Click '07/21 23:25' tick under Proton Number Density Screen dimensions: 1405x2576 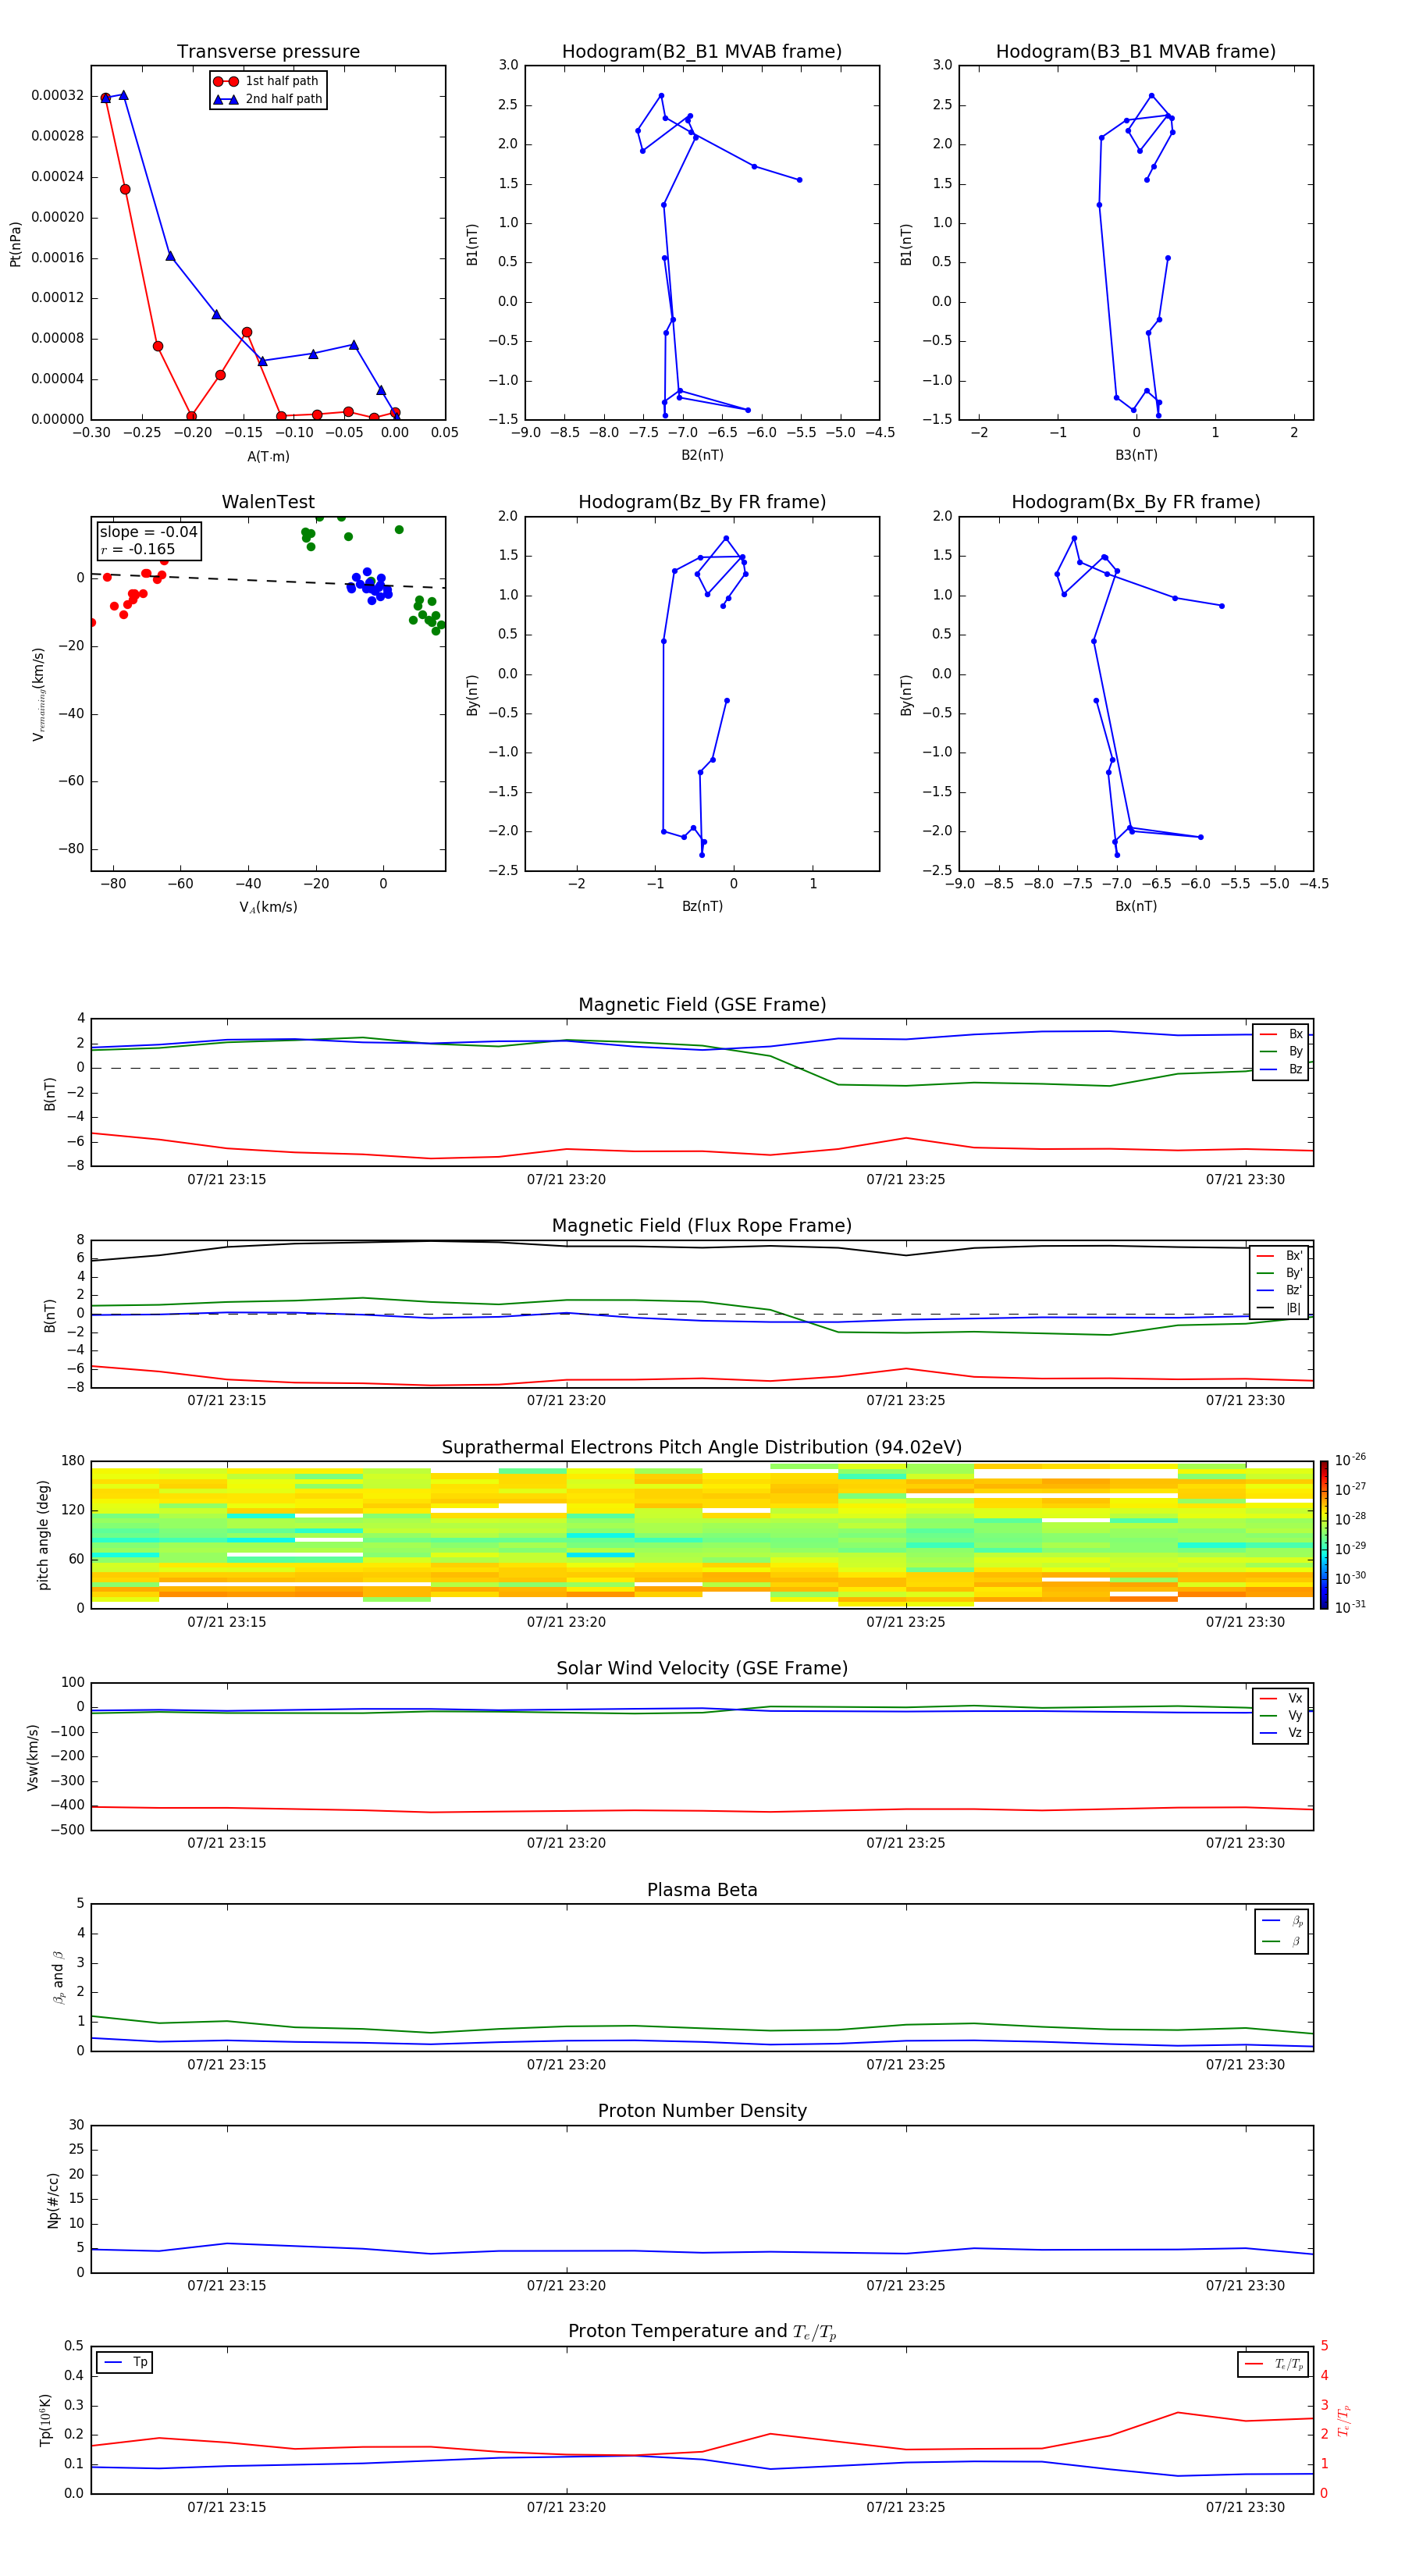coord(906,2286)
